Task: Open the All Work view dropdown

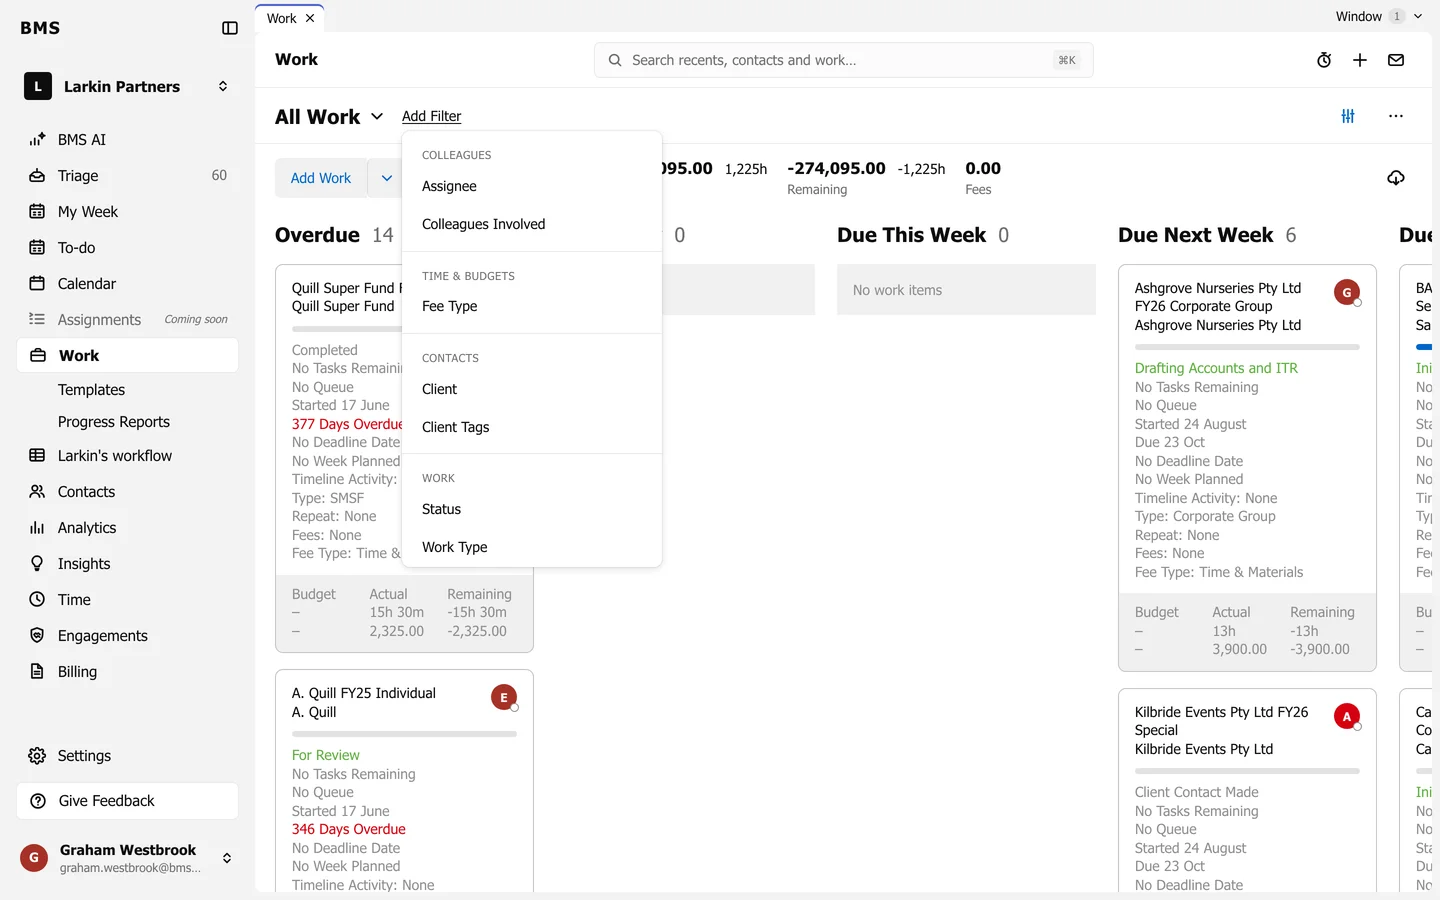Action: 329,117
